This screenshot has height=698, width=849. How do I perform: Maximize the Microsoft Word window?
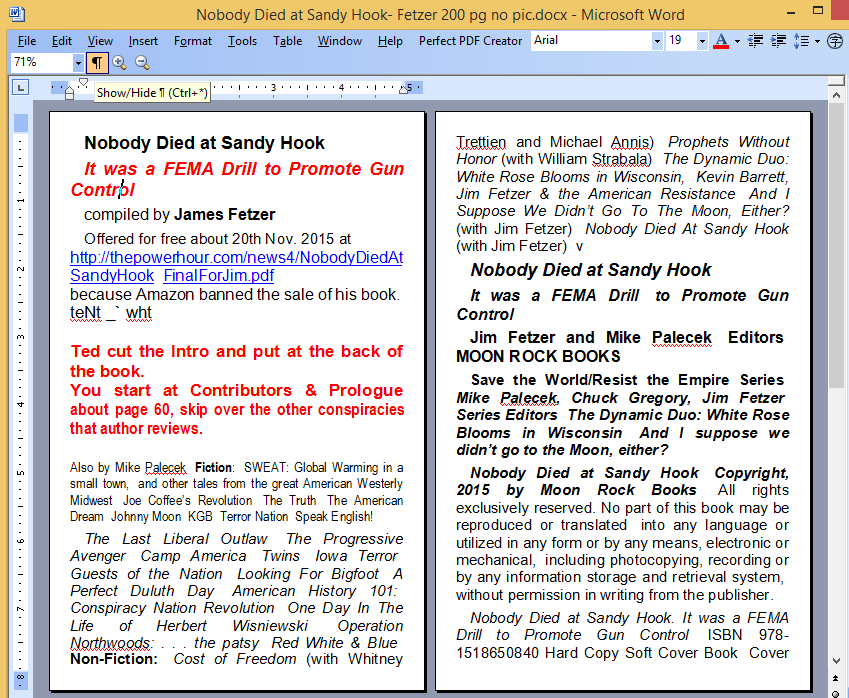818,10
